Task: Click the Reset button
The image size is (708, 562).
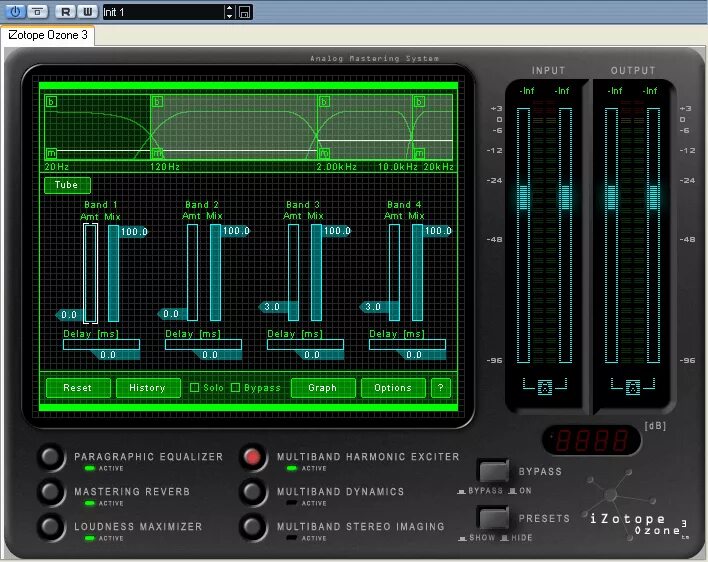Action: point(78,388)
